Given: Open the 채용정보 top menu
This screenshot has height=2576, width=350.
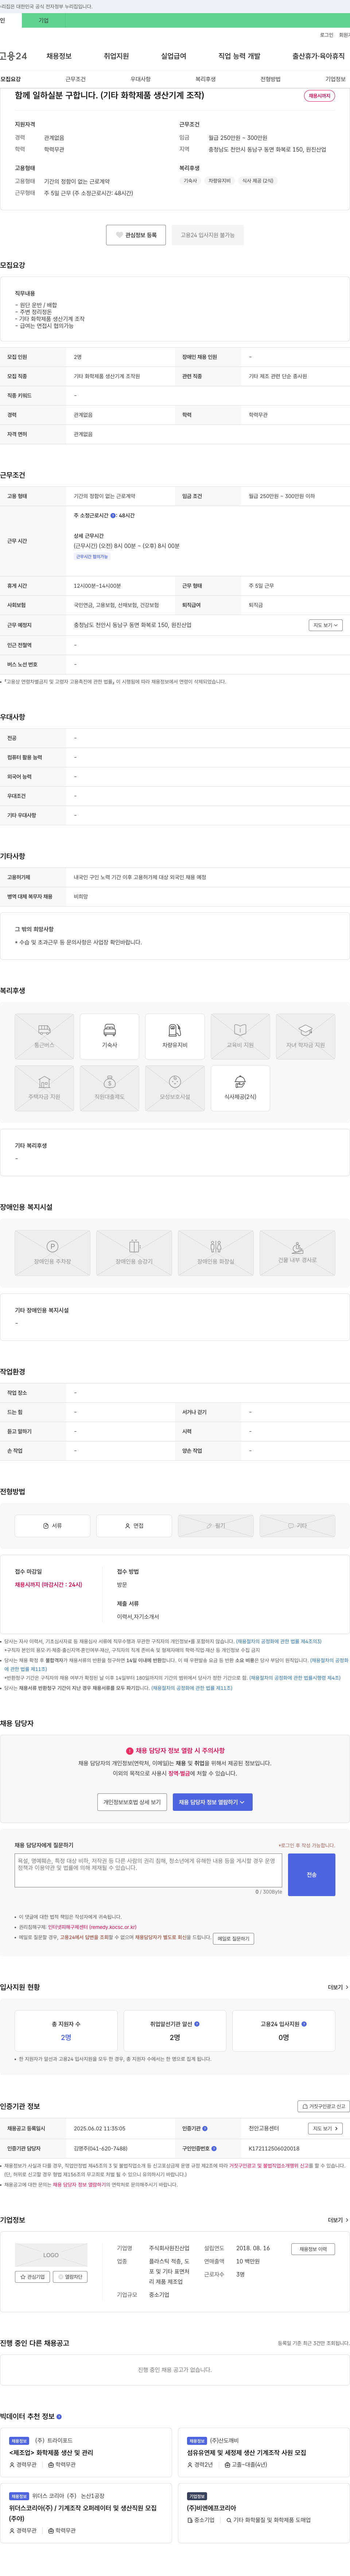Looking at the screenshot, I should 59,56.
